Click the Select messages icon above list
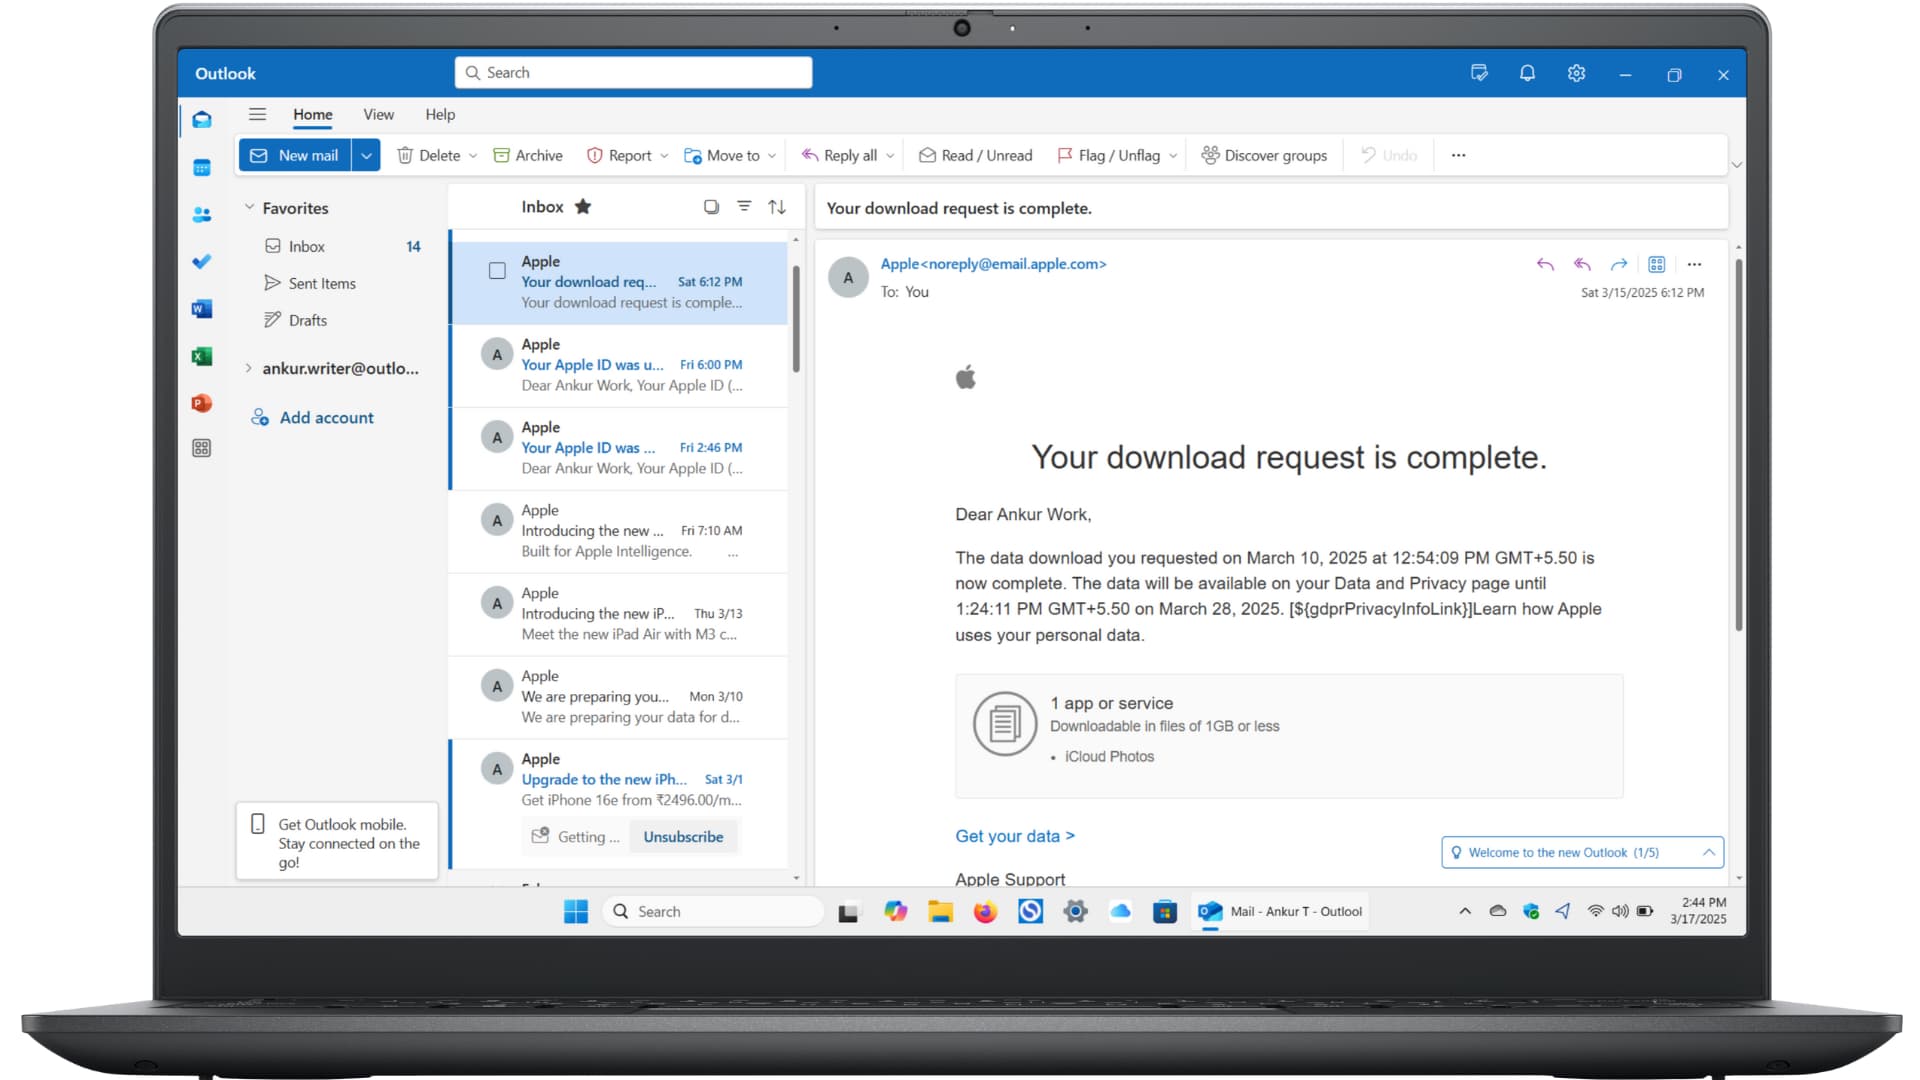This screenshot has width=1920, height=1080. click(x=711, y=207)
